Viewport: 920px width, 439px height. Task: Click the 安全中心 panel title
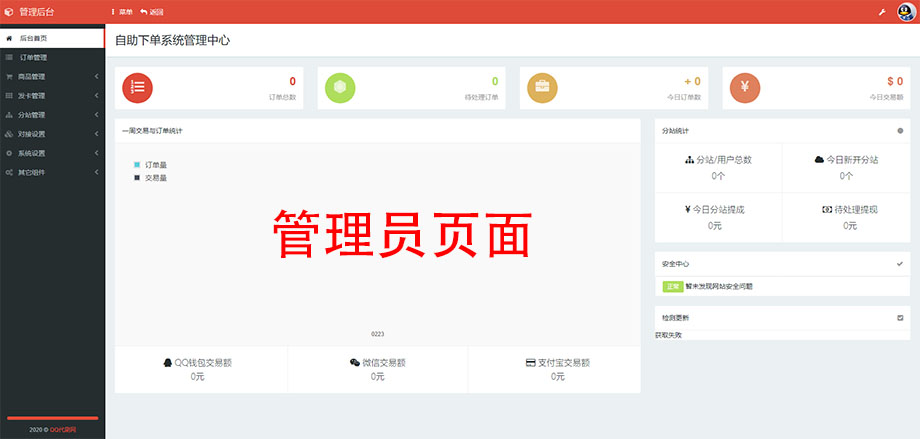(x=675, y=264)
